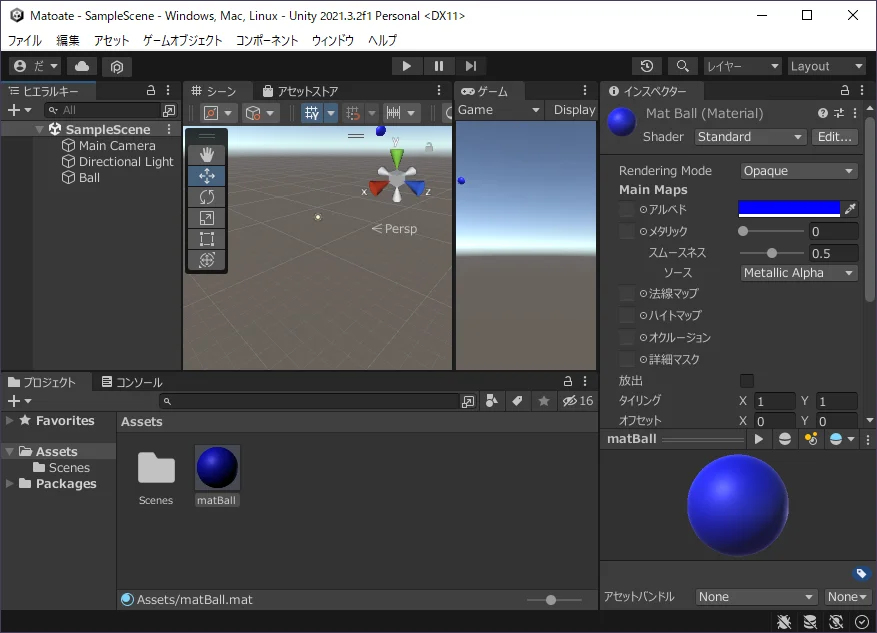Open the Layout dropdown
Image resolution: width=877 pixels, height=633 pixels.
click(x=827, y=67)
